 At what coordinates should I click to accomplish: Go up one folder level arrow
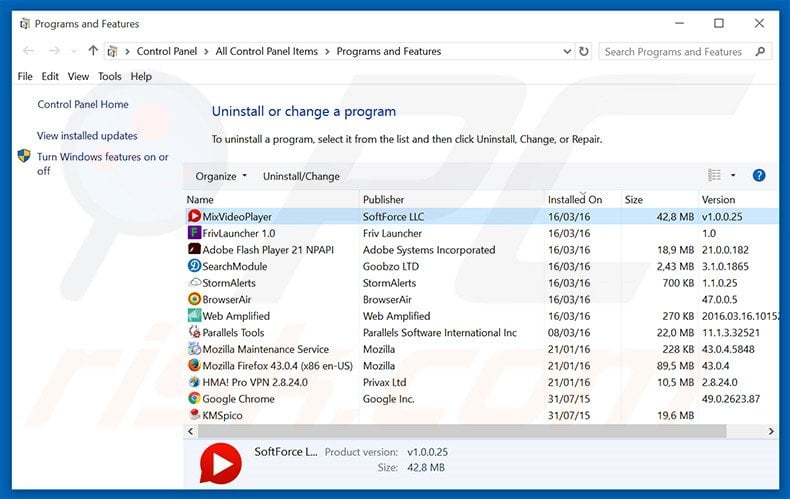tap(93, 51)
